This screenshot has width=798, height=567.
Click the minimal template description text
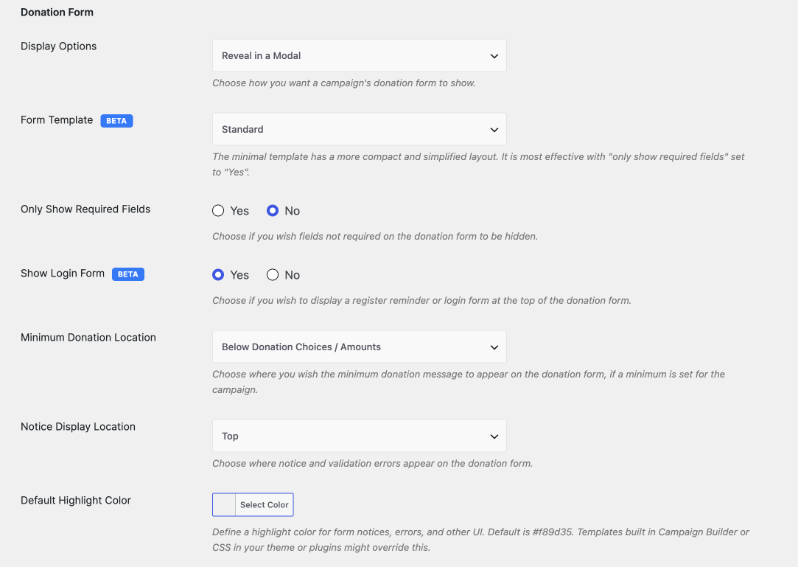tap(478, 164)
